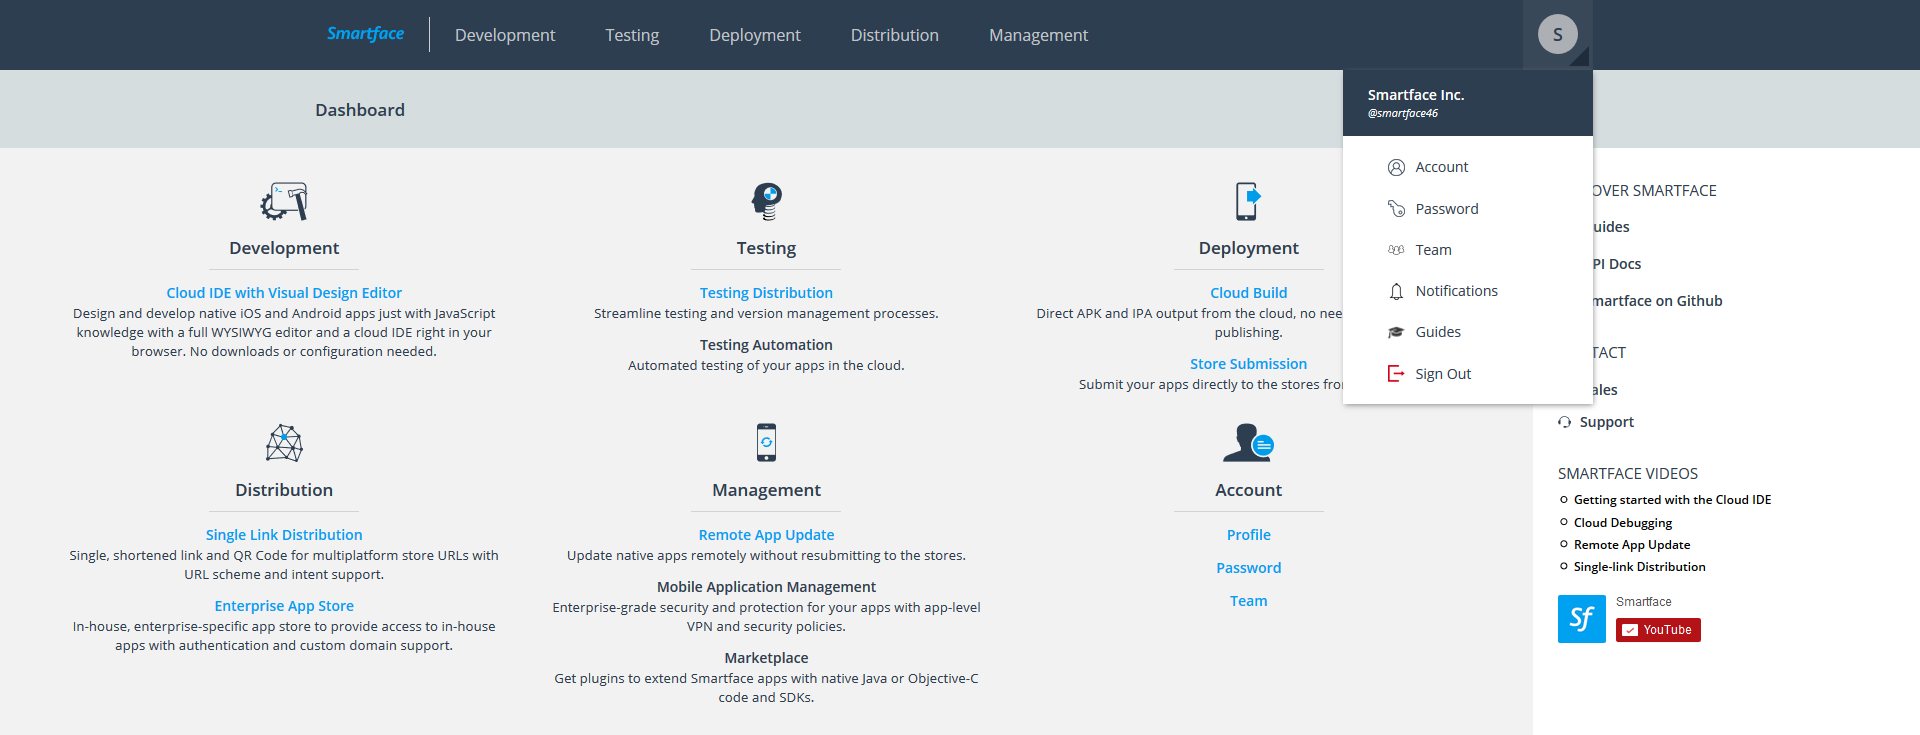Open Management in the top navigation
Screen dimensions: 1920x735
[1038, 35]
